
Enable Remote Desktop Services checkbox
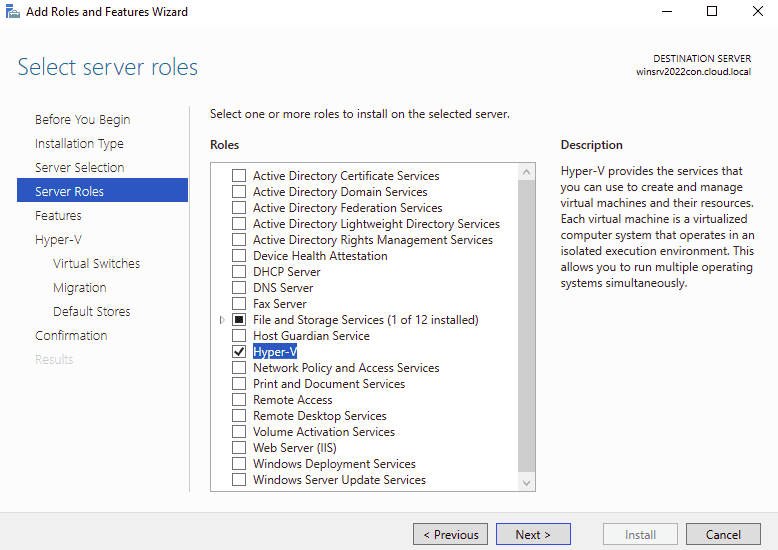click(239, 416)
